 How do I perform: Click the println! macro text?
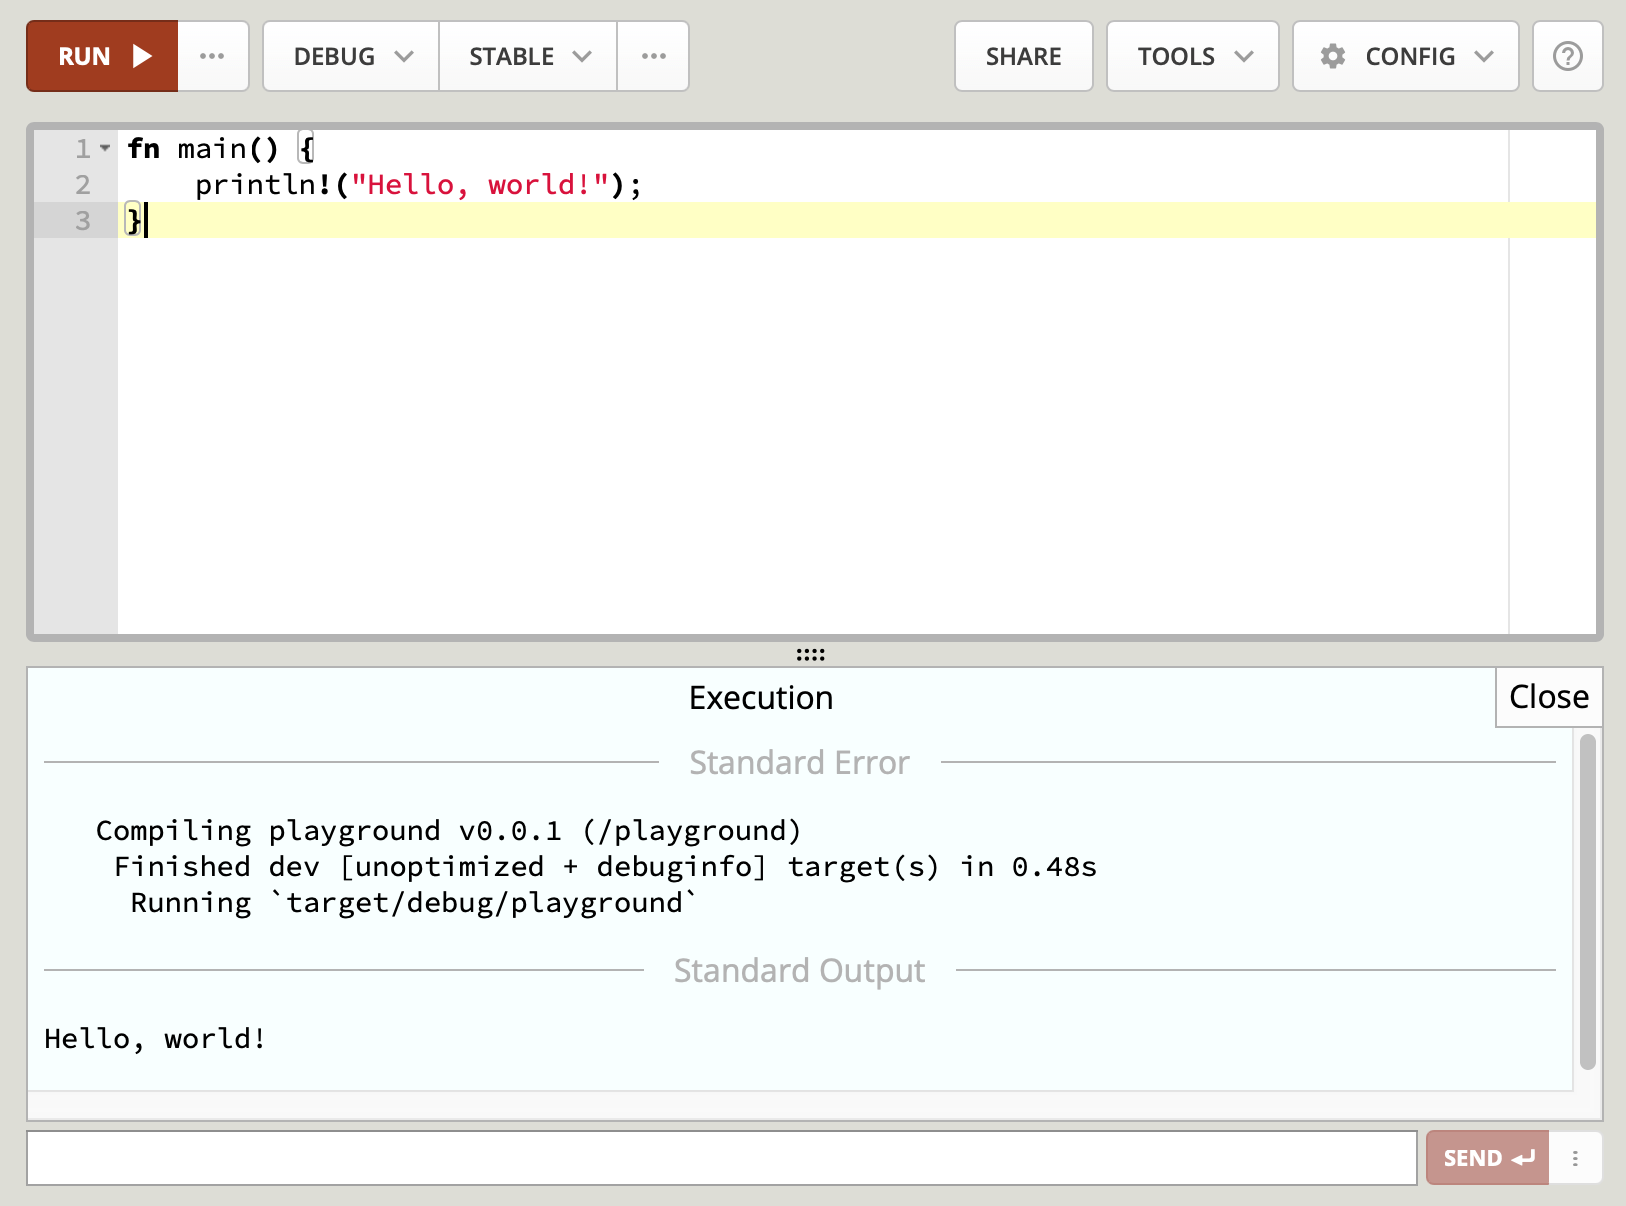[x=263, y=185]
